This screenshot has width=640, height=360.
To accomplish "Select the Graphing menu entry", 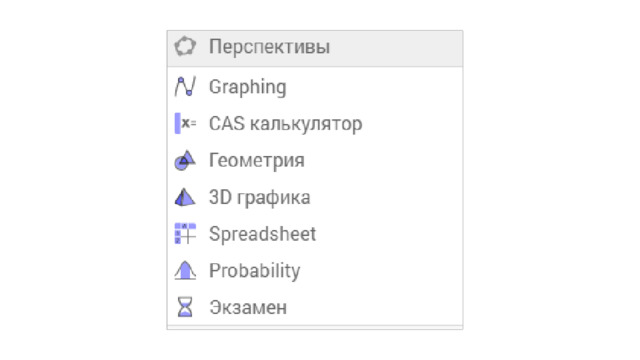I will click(315, 87).
